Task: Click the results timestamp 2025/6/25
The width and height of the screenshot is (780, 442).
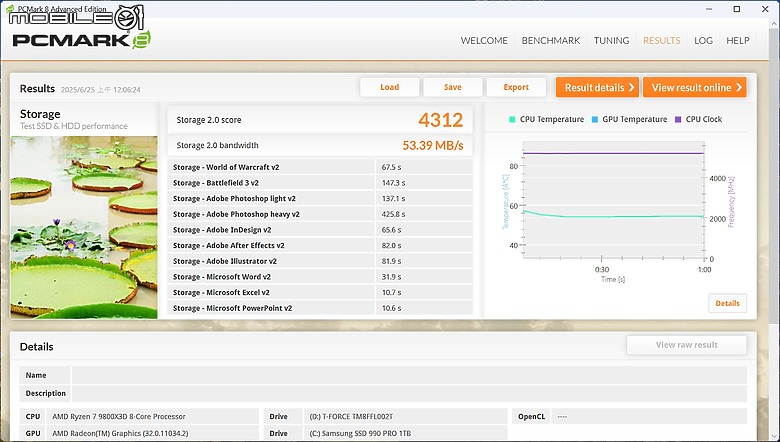Action: coord(100,90)
